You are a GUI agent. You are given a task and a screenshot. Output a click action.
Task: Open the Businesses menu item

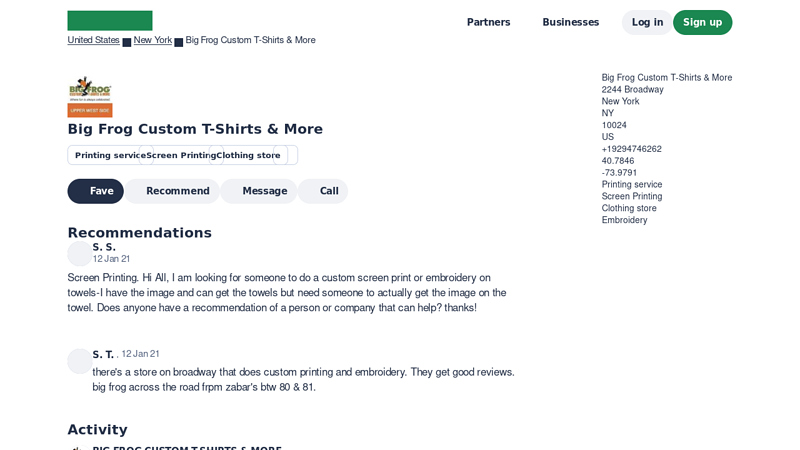point(571,22)
